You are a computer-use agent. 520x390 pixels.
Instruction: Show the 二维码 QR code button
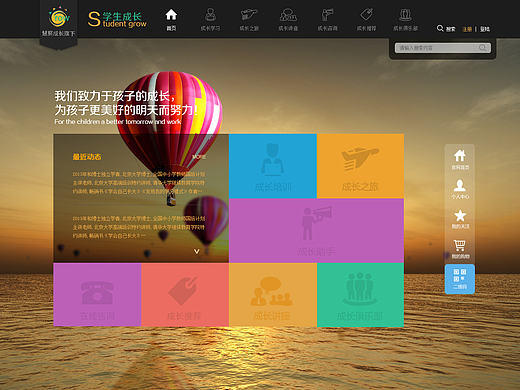coord(460,279)
